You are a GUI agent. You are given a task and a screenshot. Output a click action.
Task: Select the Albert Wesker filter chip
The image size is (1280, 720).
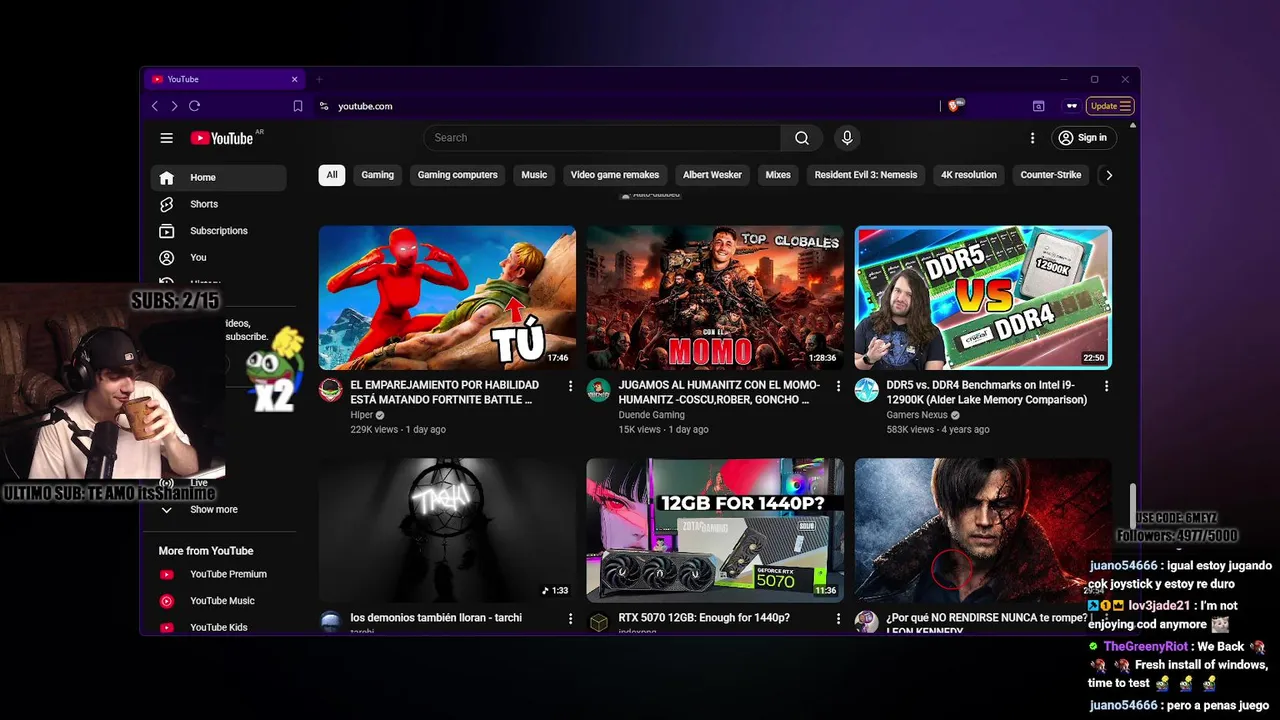click(712, 175)
